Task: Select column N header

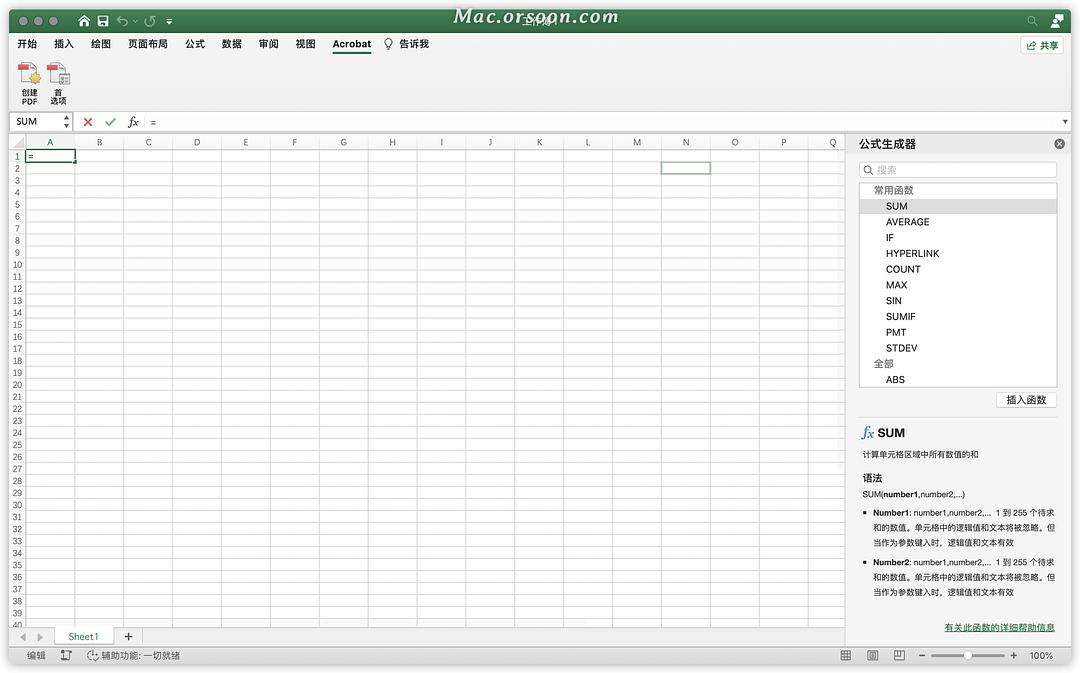Action: click(686, 142)
